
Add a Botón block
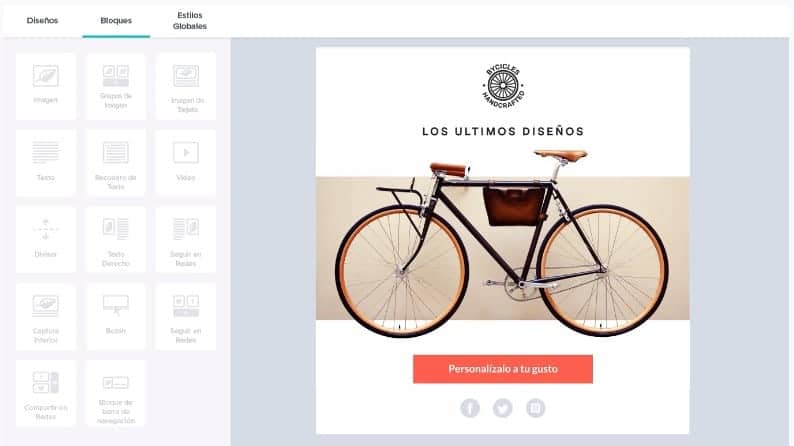(115, 316)
